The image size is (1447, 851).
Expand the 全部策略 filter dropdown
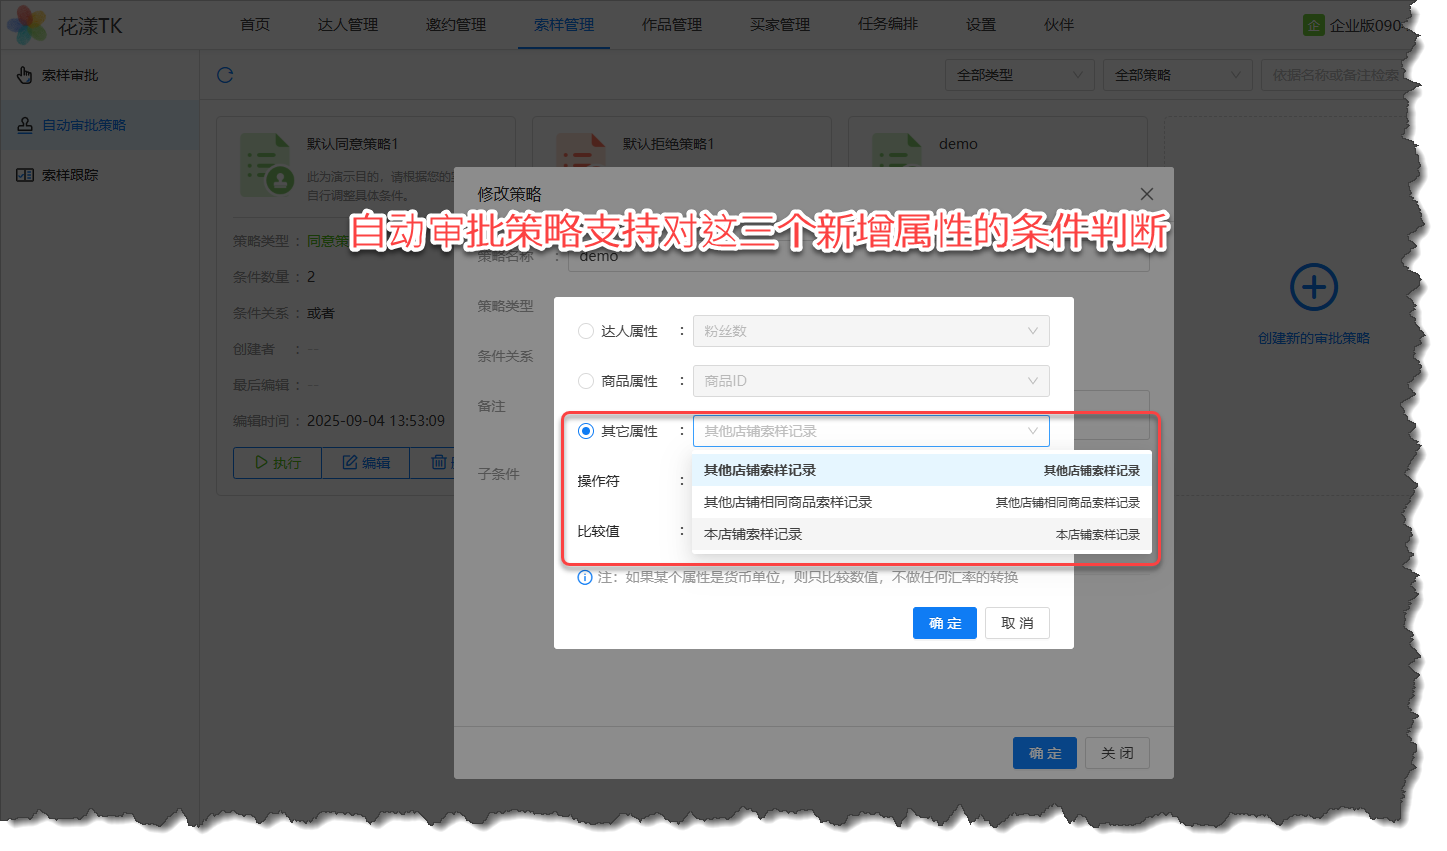1177,75
